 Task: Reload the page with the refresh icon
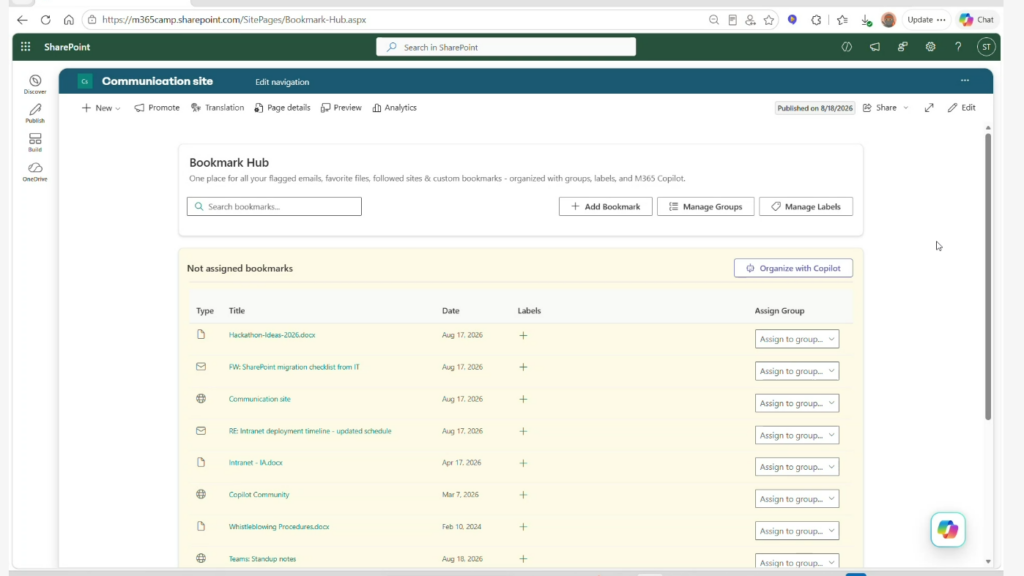pyautogui.click(x=46, y=20)
